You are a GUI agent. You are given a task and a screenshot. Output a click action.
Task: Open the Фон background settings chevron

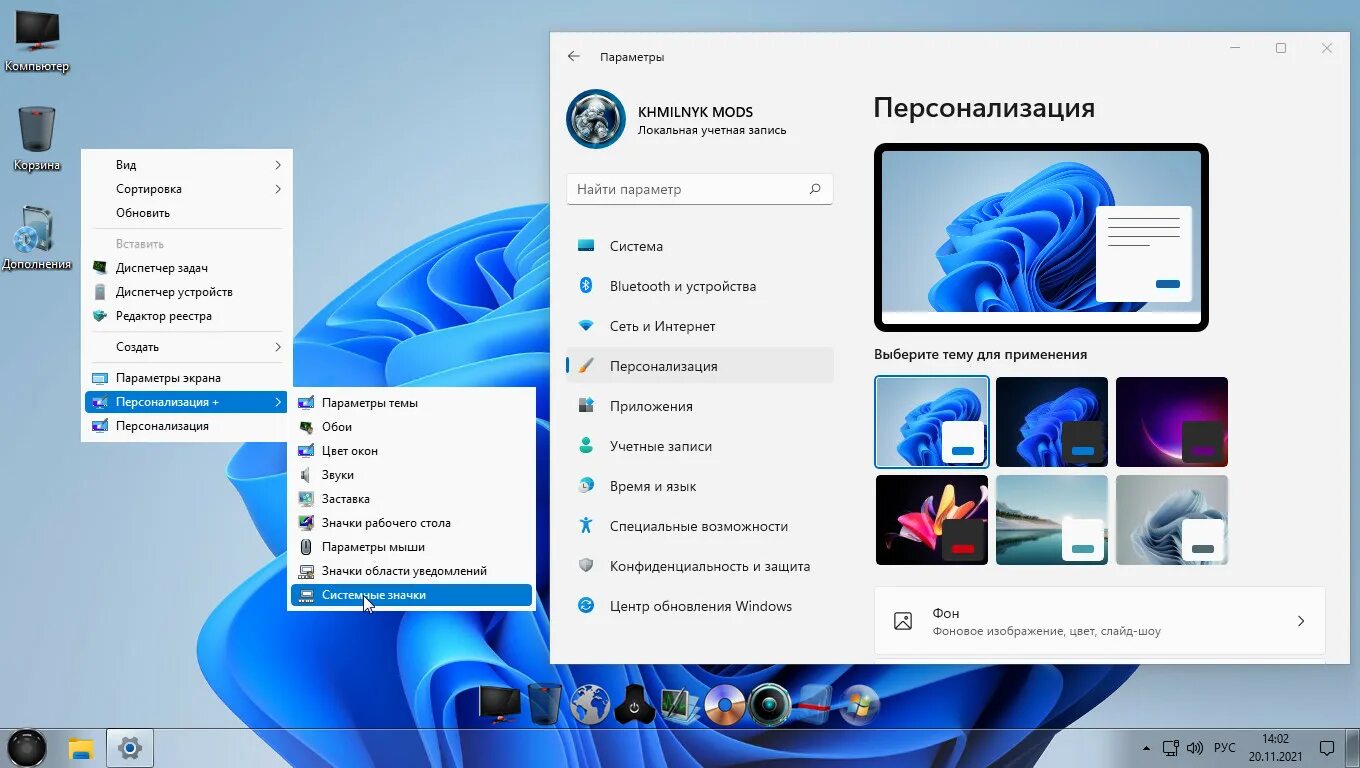[1301, 621]
